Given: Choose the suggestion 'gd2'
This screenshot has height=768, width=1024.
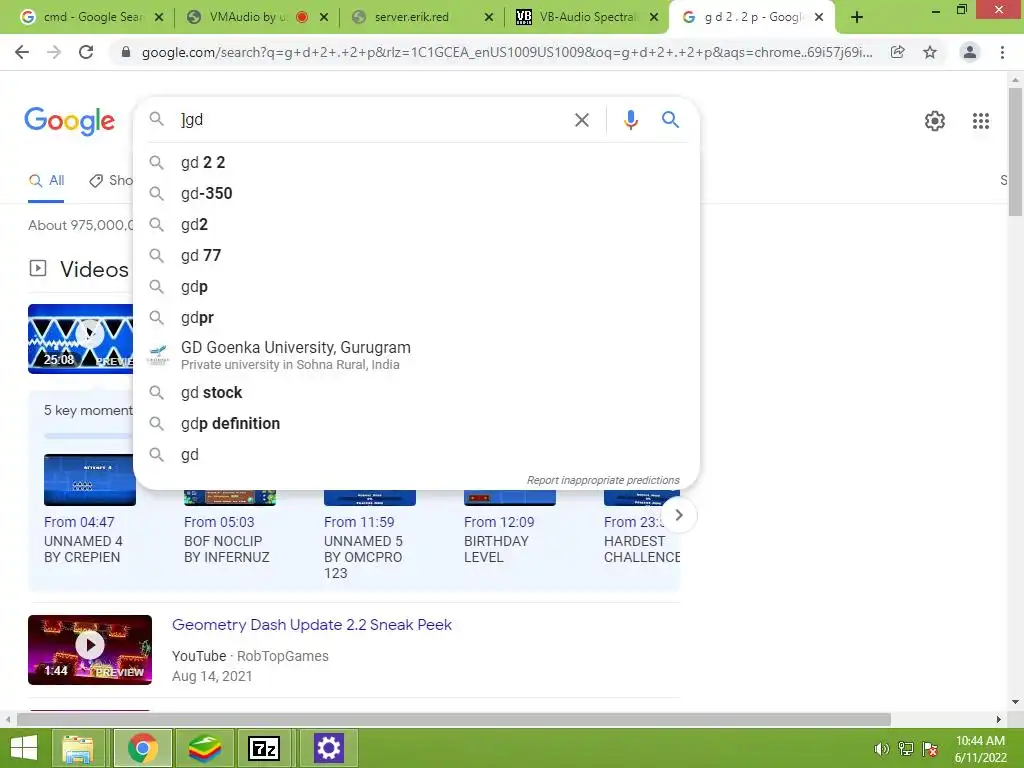Looking at the screenshot, I should [x=416, y=225].
